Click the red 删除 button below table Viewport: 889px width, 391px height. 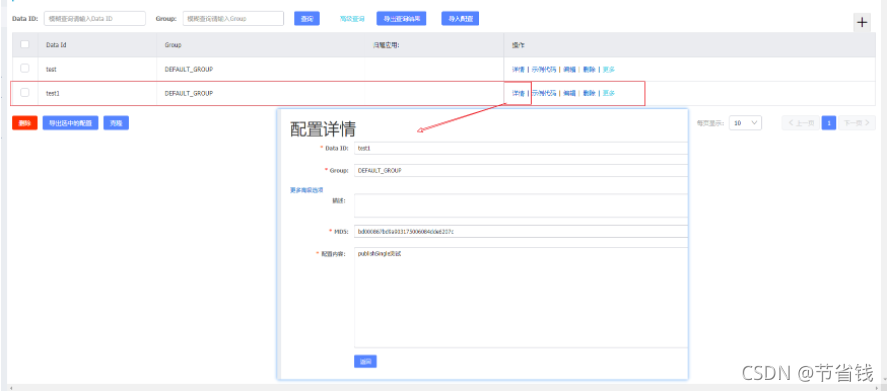pyautogui.click(x=24, y=123)
